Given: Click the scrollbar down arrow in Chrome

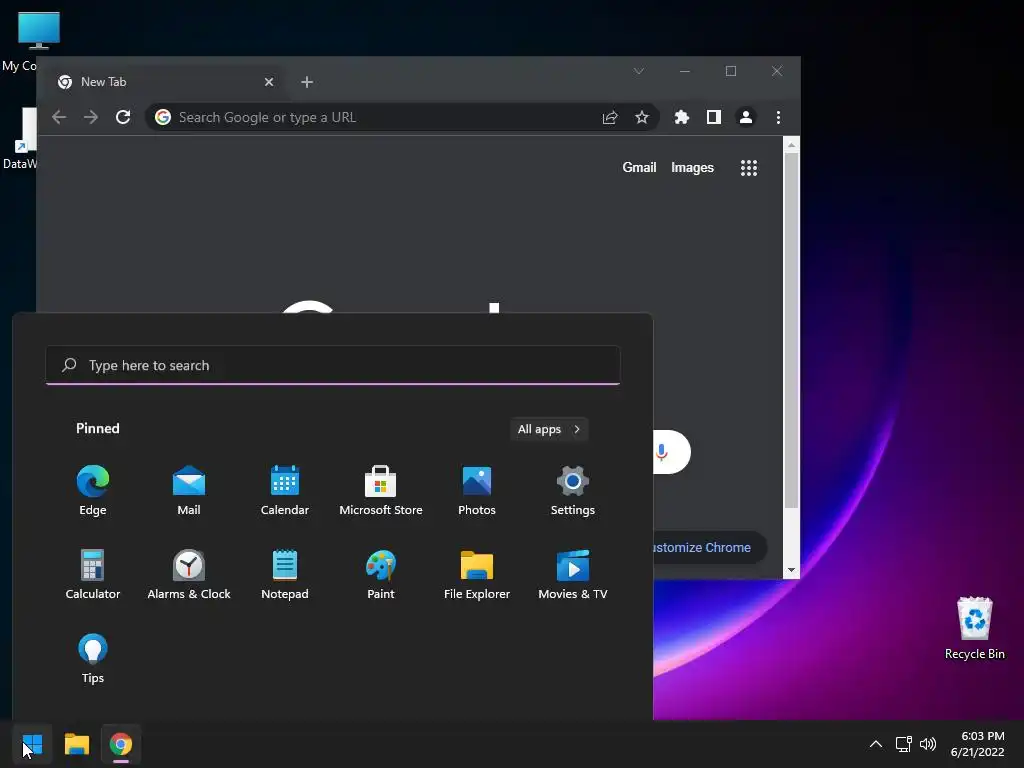Looking at the screenshot, I should click(x=792, y=570).
